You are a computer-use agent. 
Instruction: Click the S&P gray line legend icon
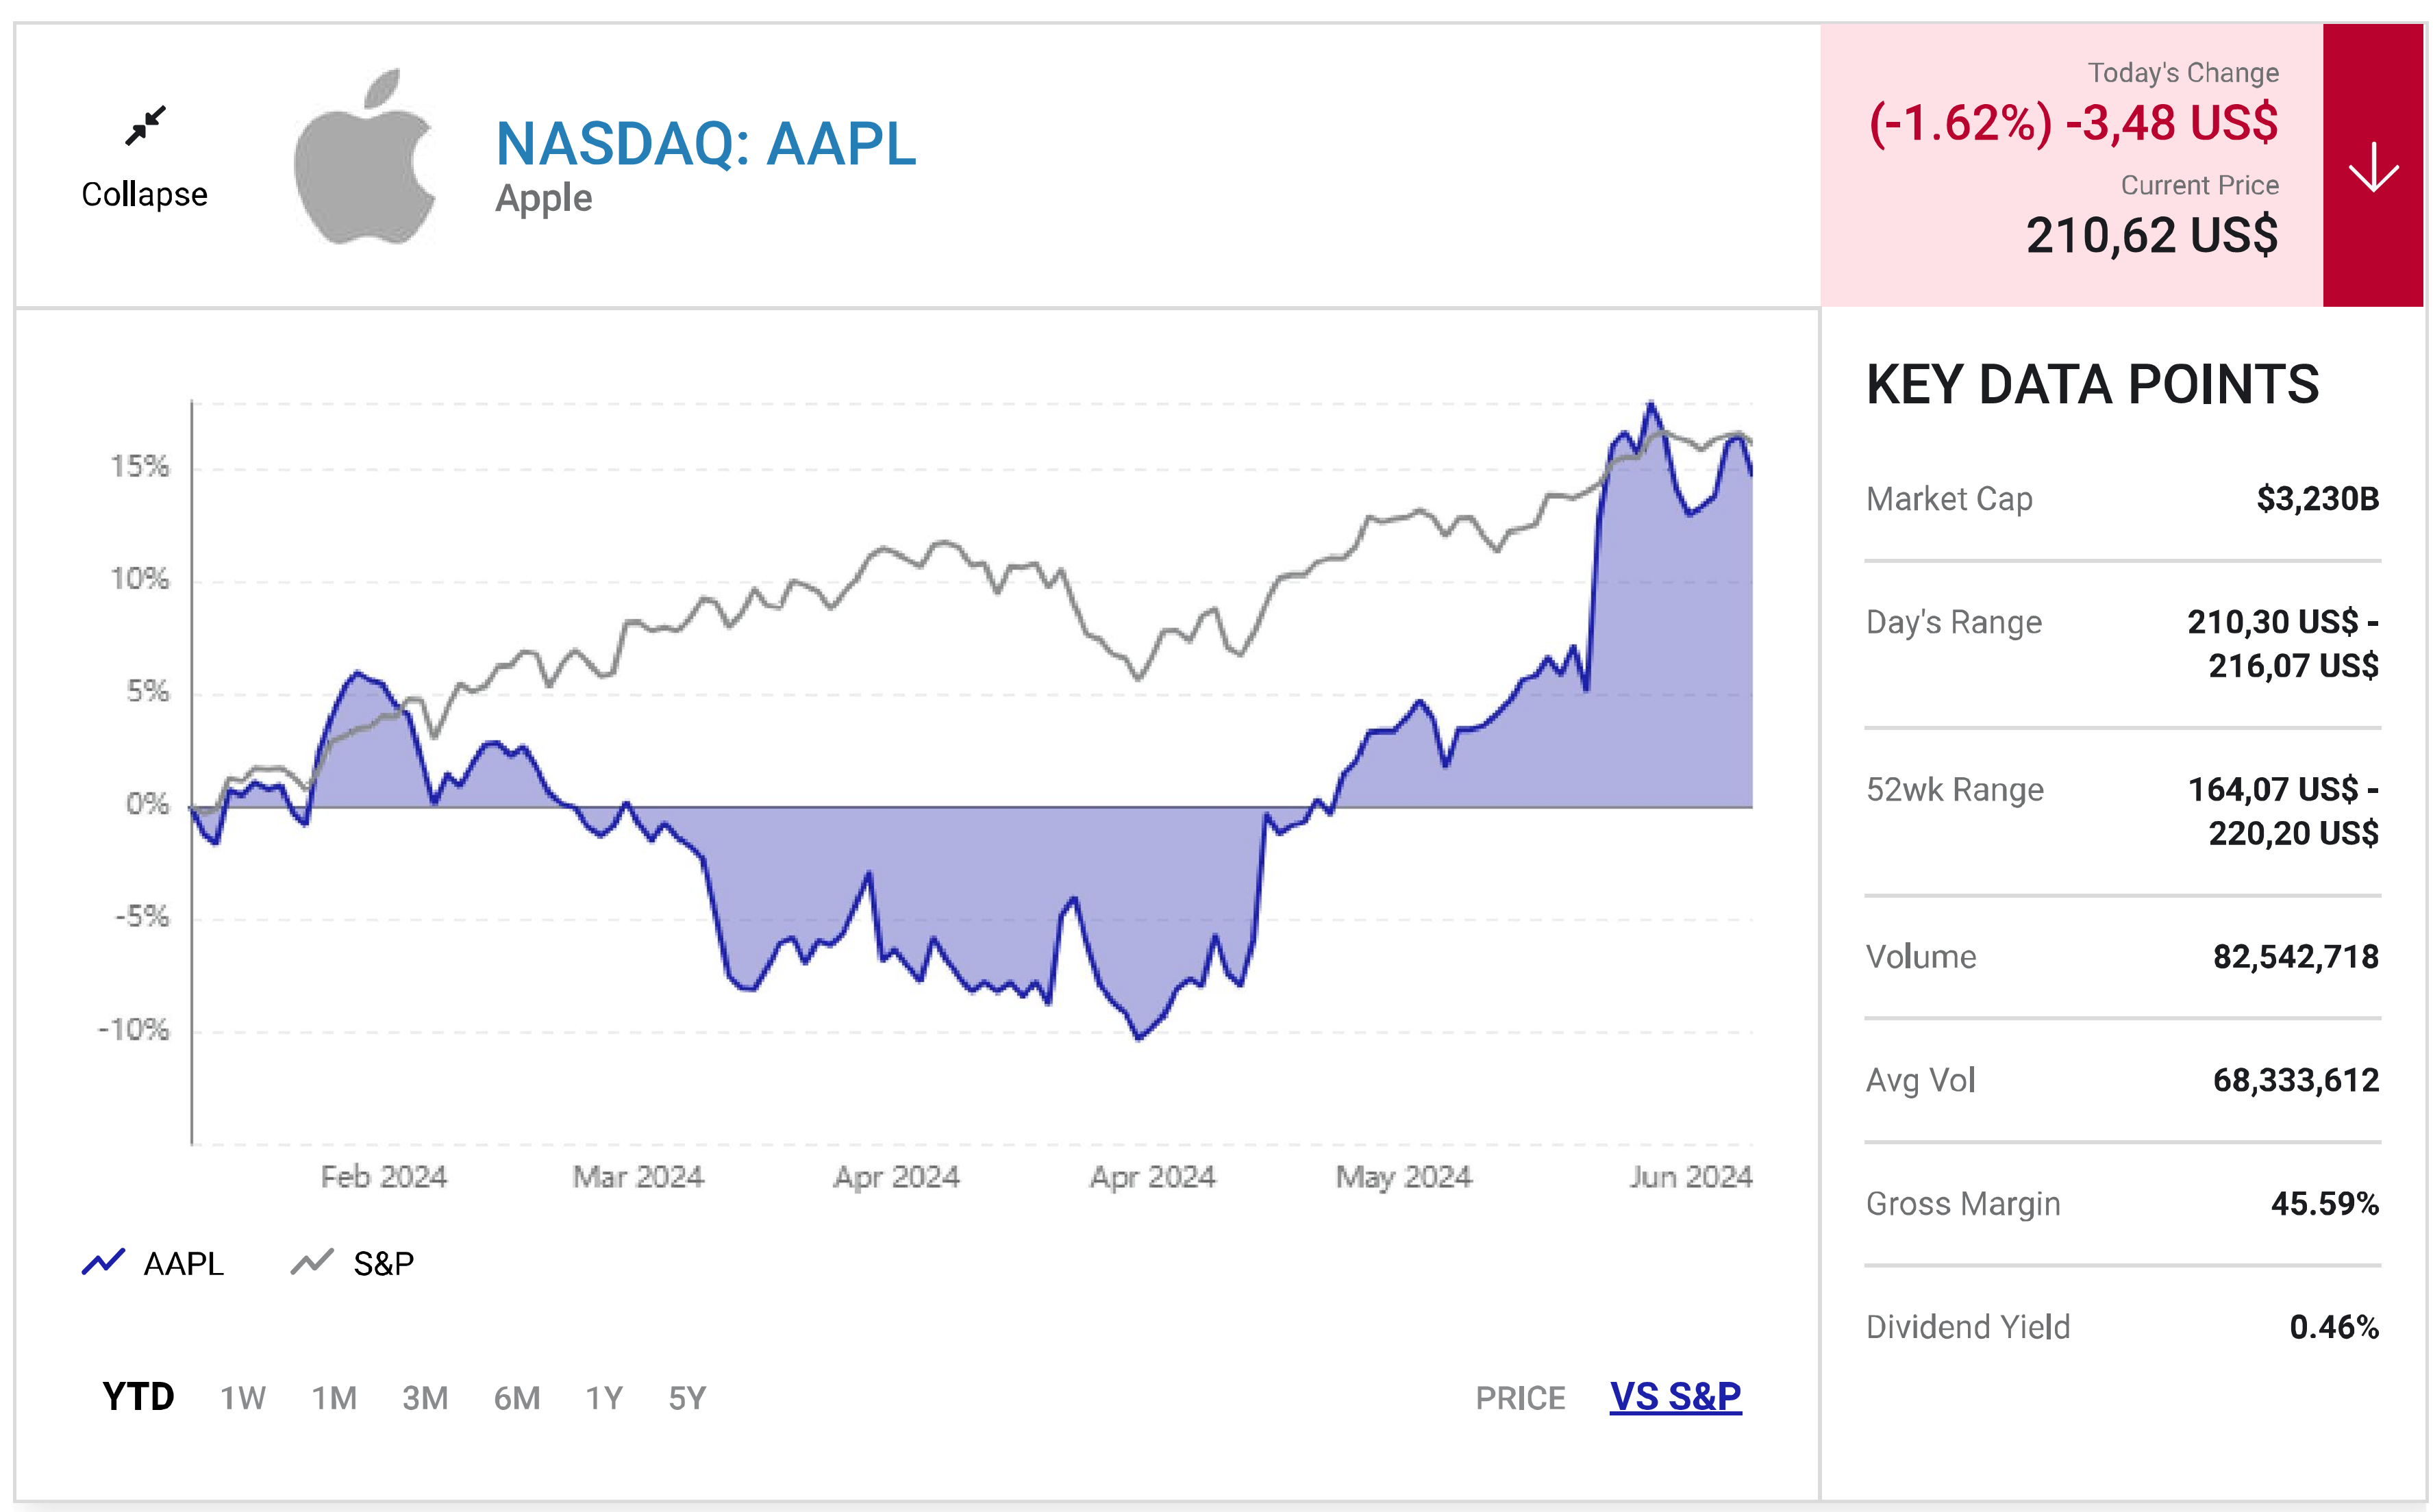[312, 1262]
